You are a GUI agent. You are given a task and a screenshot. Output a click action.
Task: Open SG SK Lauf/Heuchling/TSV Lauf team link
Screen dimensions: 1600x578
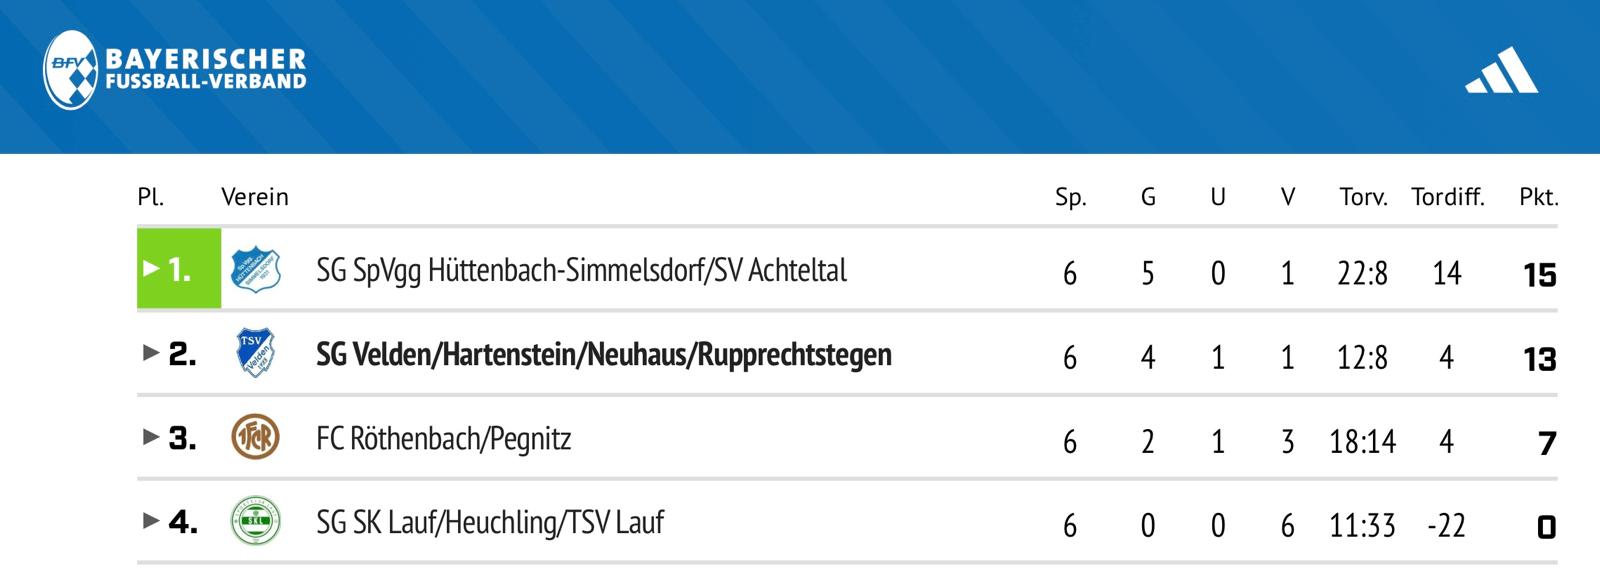click(x=490, y=522)
